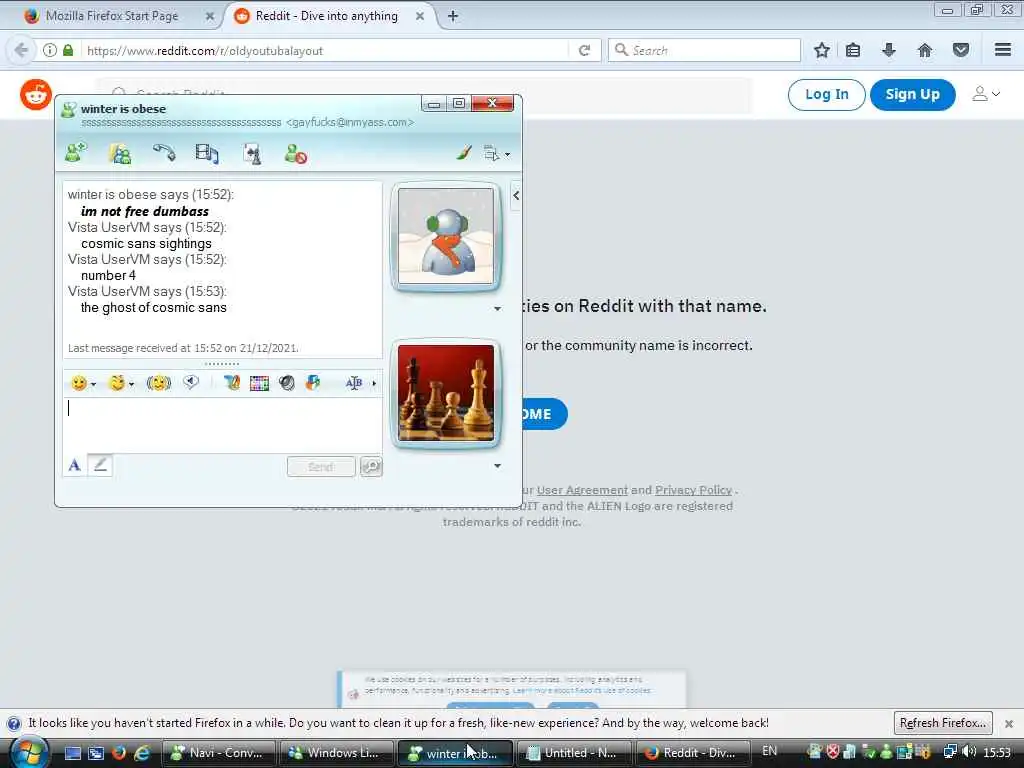Click the taskbar clock showing 15:53
Screen dimensions: 1024x768
997,753
